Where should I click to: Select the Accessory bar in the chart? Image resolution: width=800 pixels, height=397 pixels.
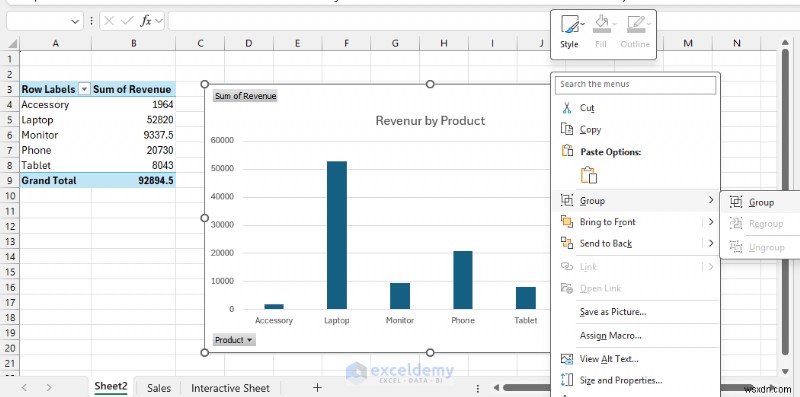coord(274,306)
